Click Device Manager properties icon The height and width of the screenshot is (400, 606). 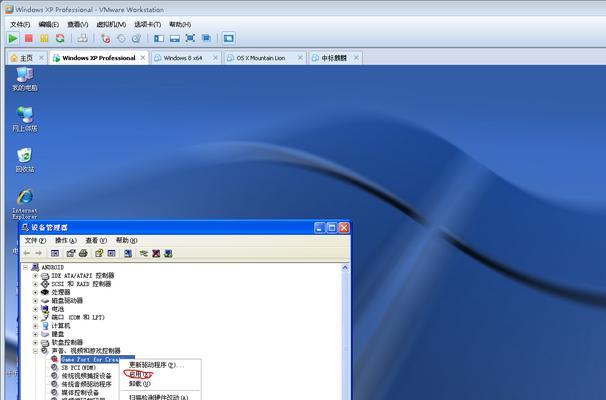(x=71, y=253)
